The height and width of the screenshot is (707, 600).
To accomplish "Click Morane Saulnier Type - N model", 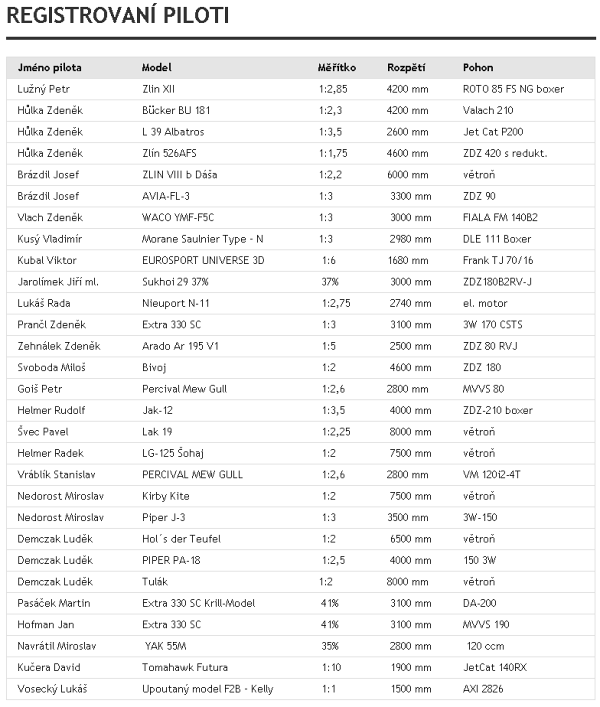I will tap(202, 239).
